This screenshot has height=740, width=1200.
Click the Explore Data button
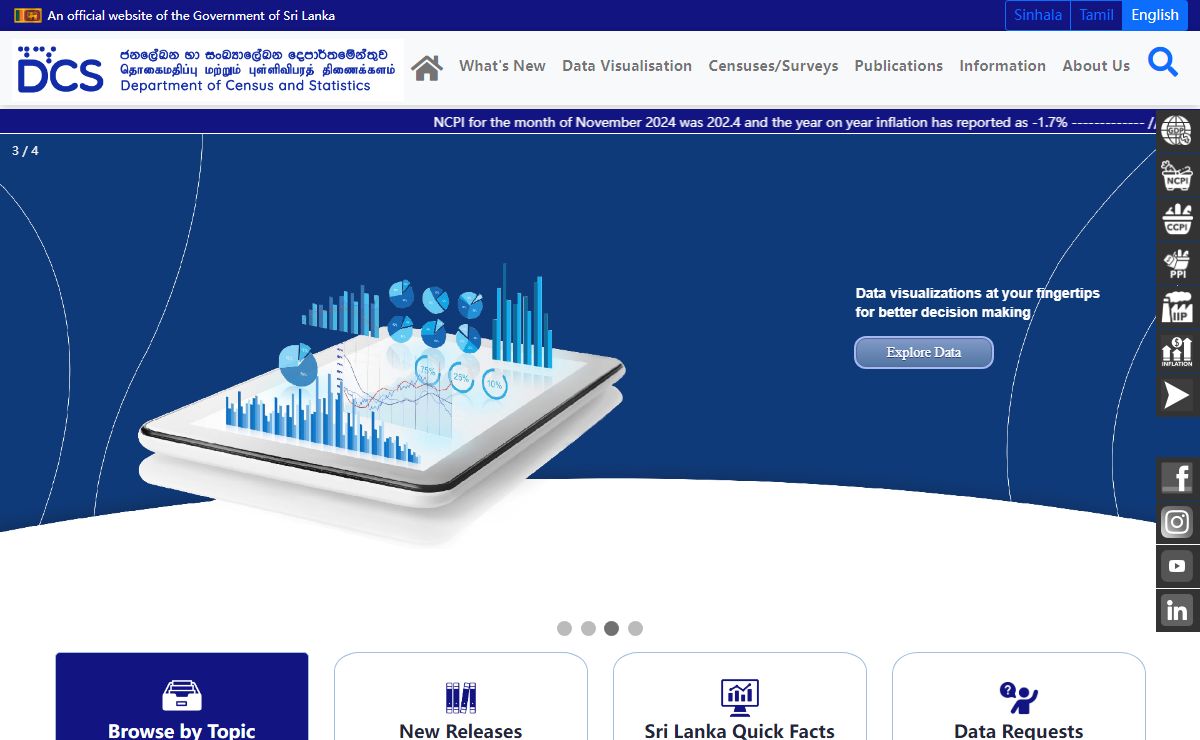(924, 352)
